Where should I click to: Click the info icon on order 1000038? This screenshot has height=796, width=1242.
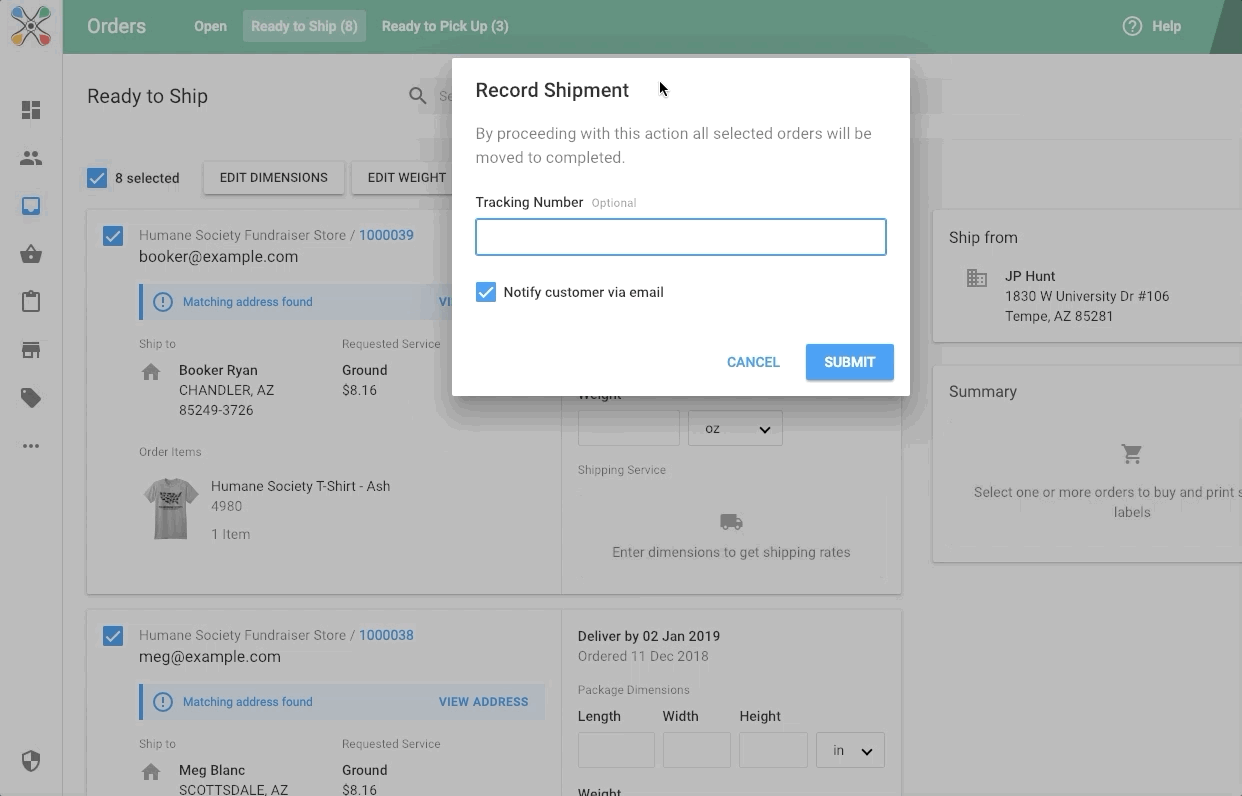coord(162,702)
